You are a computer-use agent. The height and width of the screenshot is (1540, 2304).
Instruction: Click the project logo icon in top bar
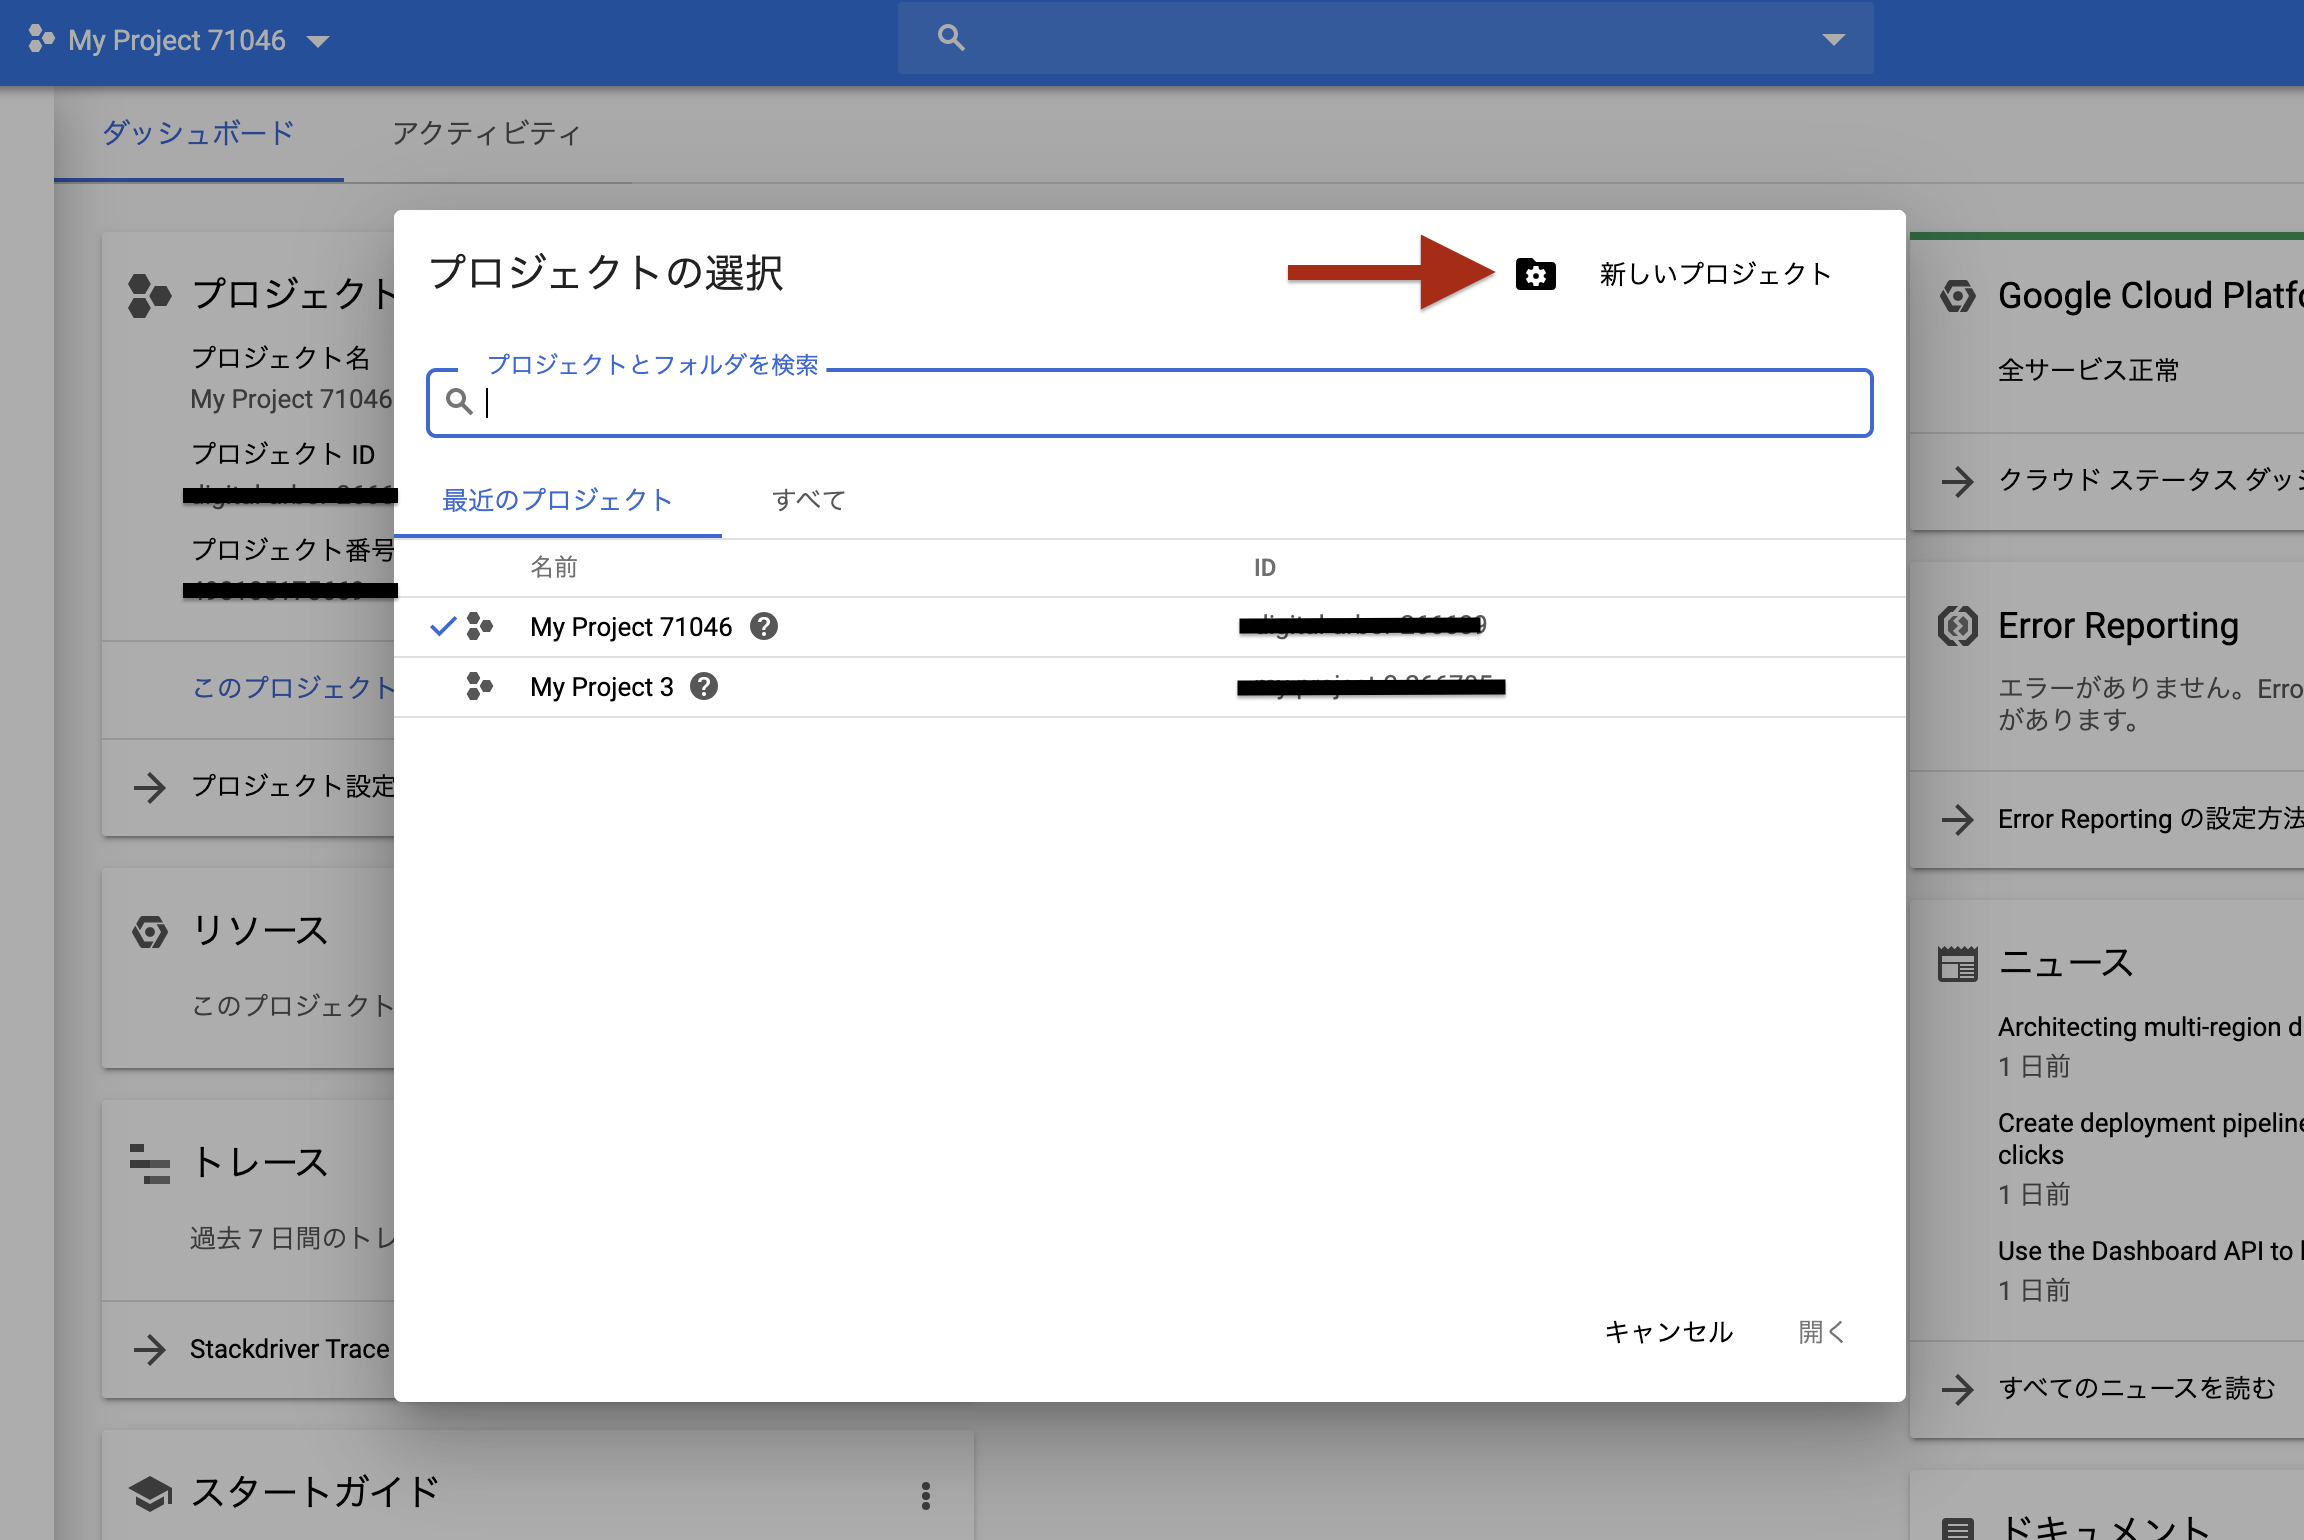coord(41,39)
